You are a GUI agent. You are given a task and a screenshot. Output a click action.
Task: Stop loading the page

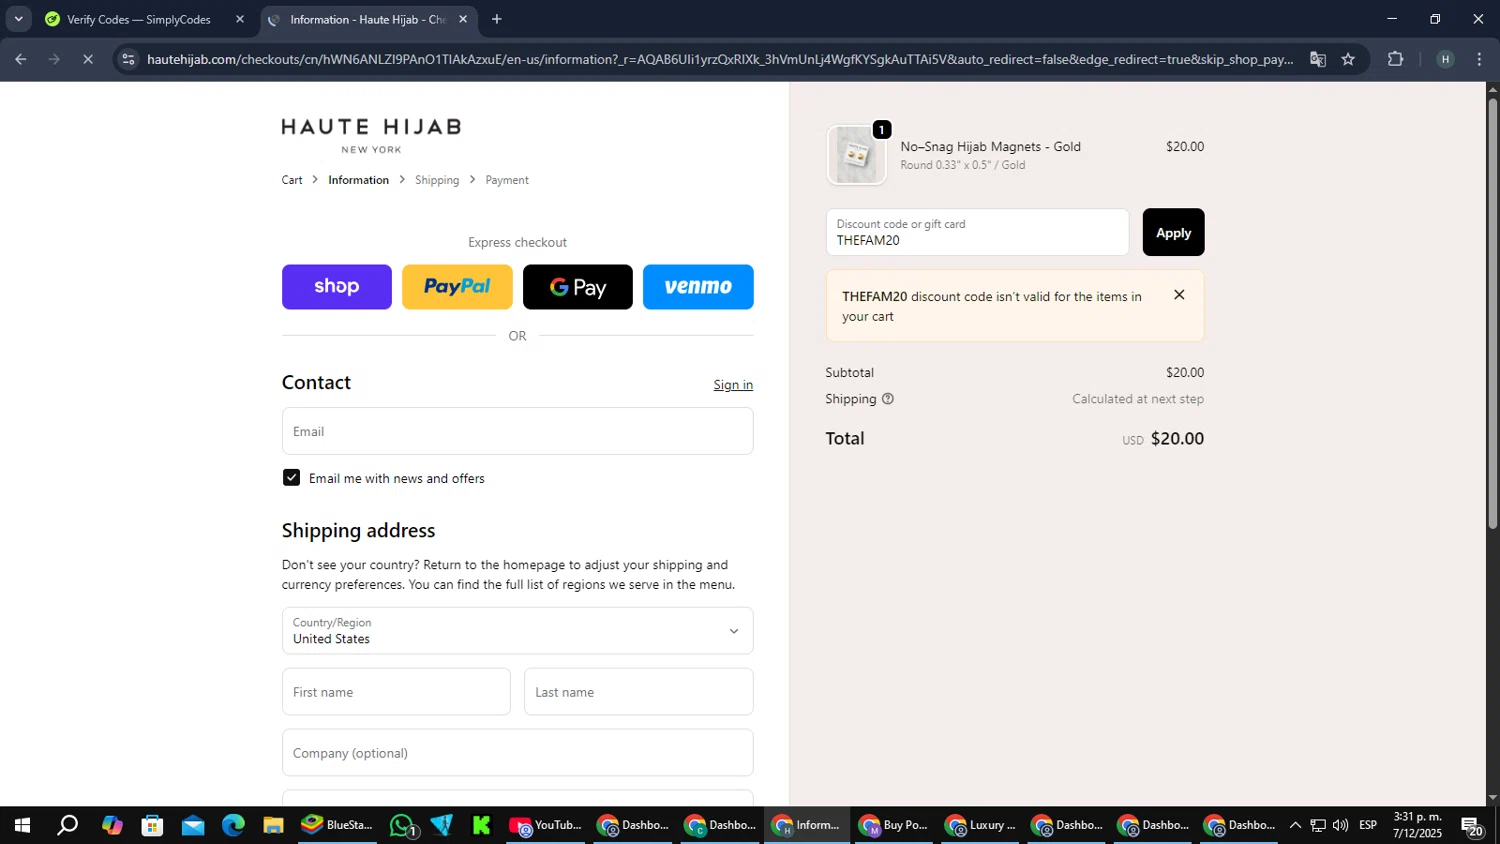click(x=88, y=59)
